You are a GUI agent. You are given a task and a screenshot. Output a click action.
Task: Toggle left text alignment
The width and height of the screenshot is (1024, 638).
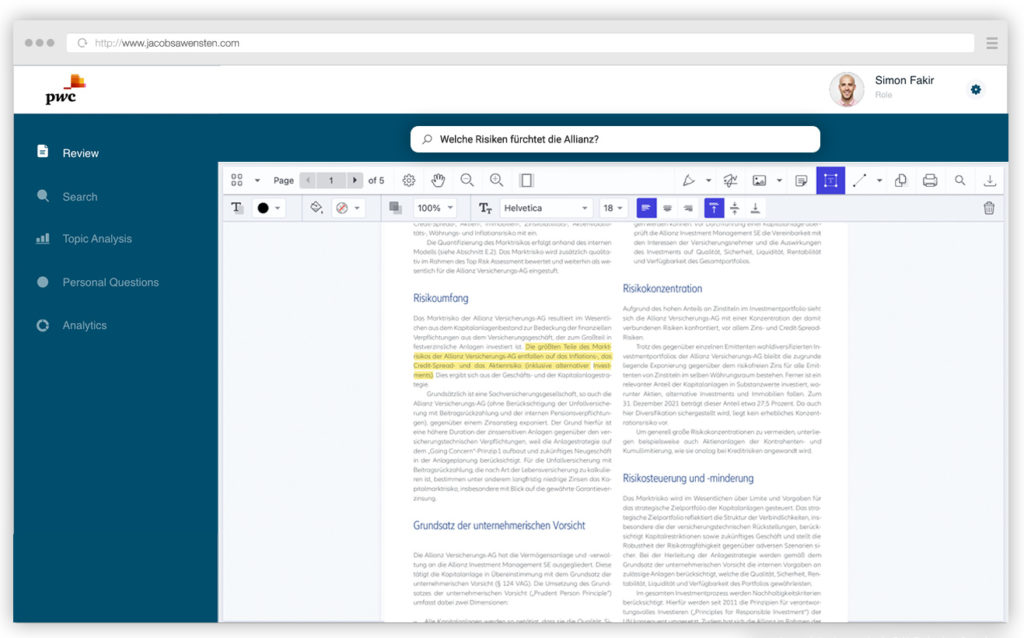pyautogui.click(x=646, y=208)
